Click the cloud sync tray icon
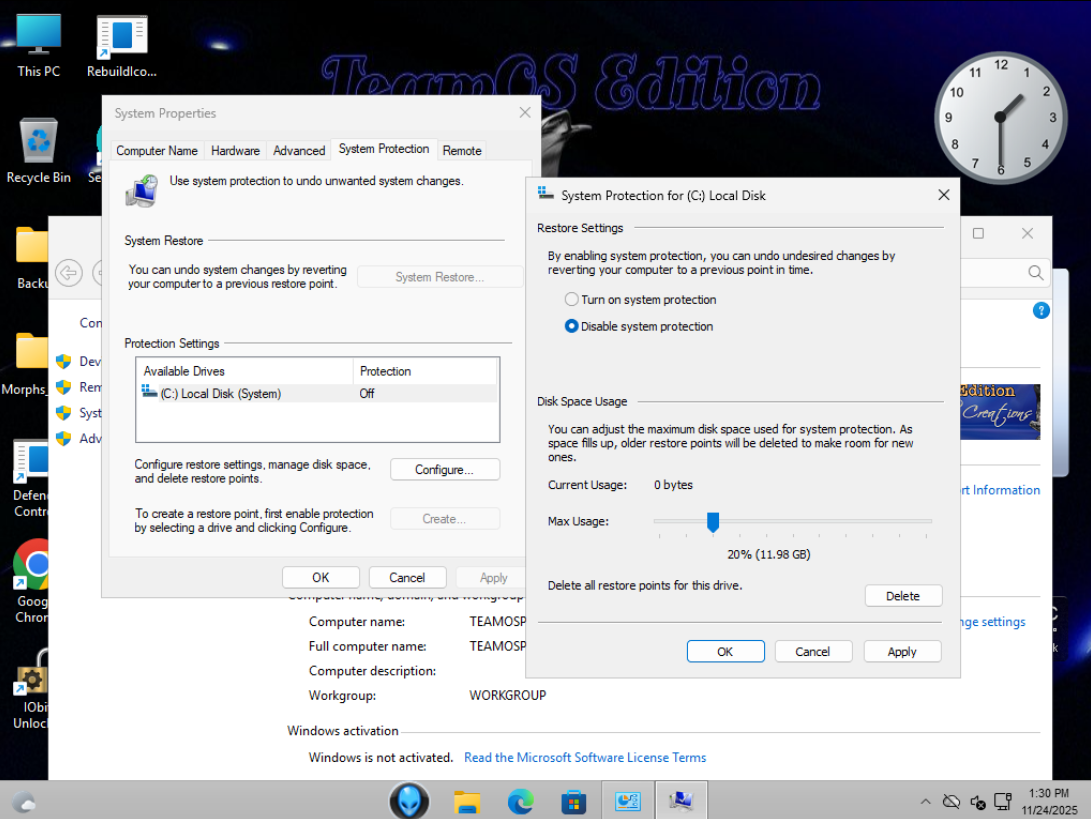 [x=951, y=802]
